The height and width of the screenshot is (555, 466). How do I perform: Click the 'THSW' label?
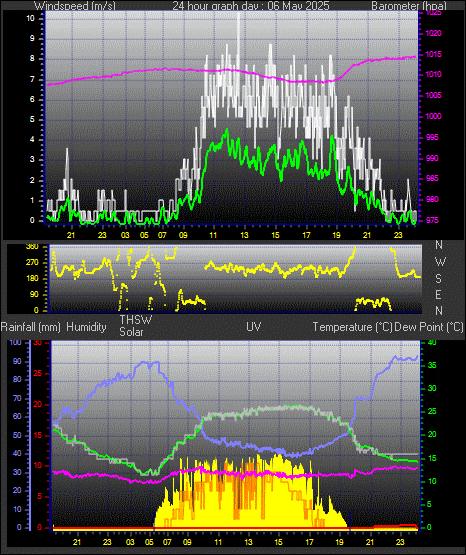136,320
